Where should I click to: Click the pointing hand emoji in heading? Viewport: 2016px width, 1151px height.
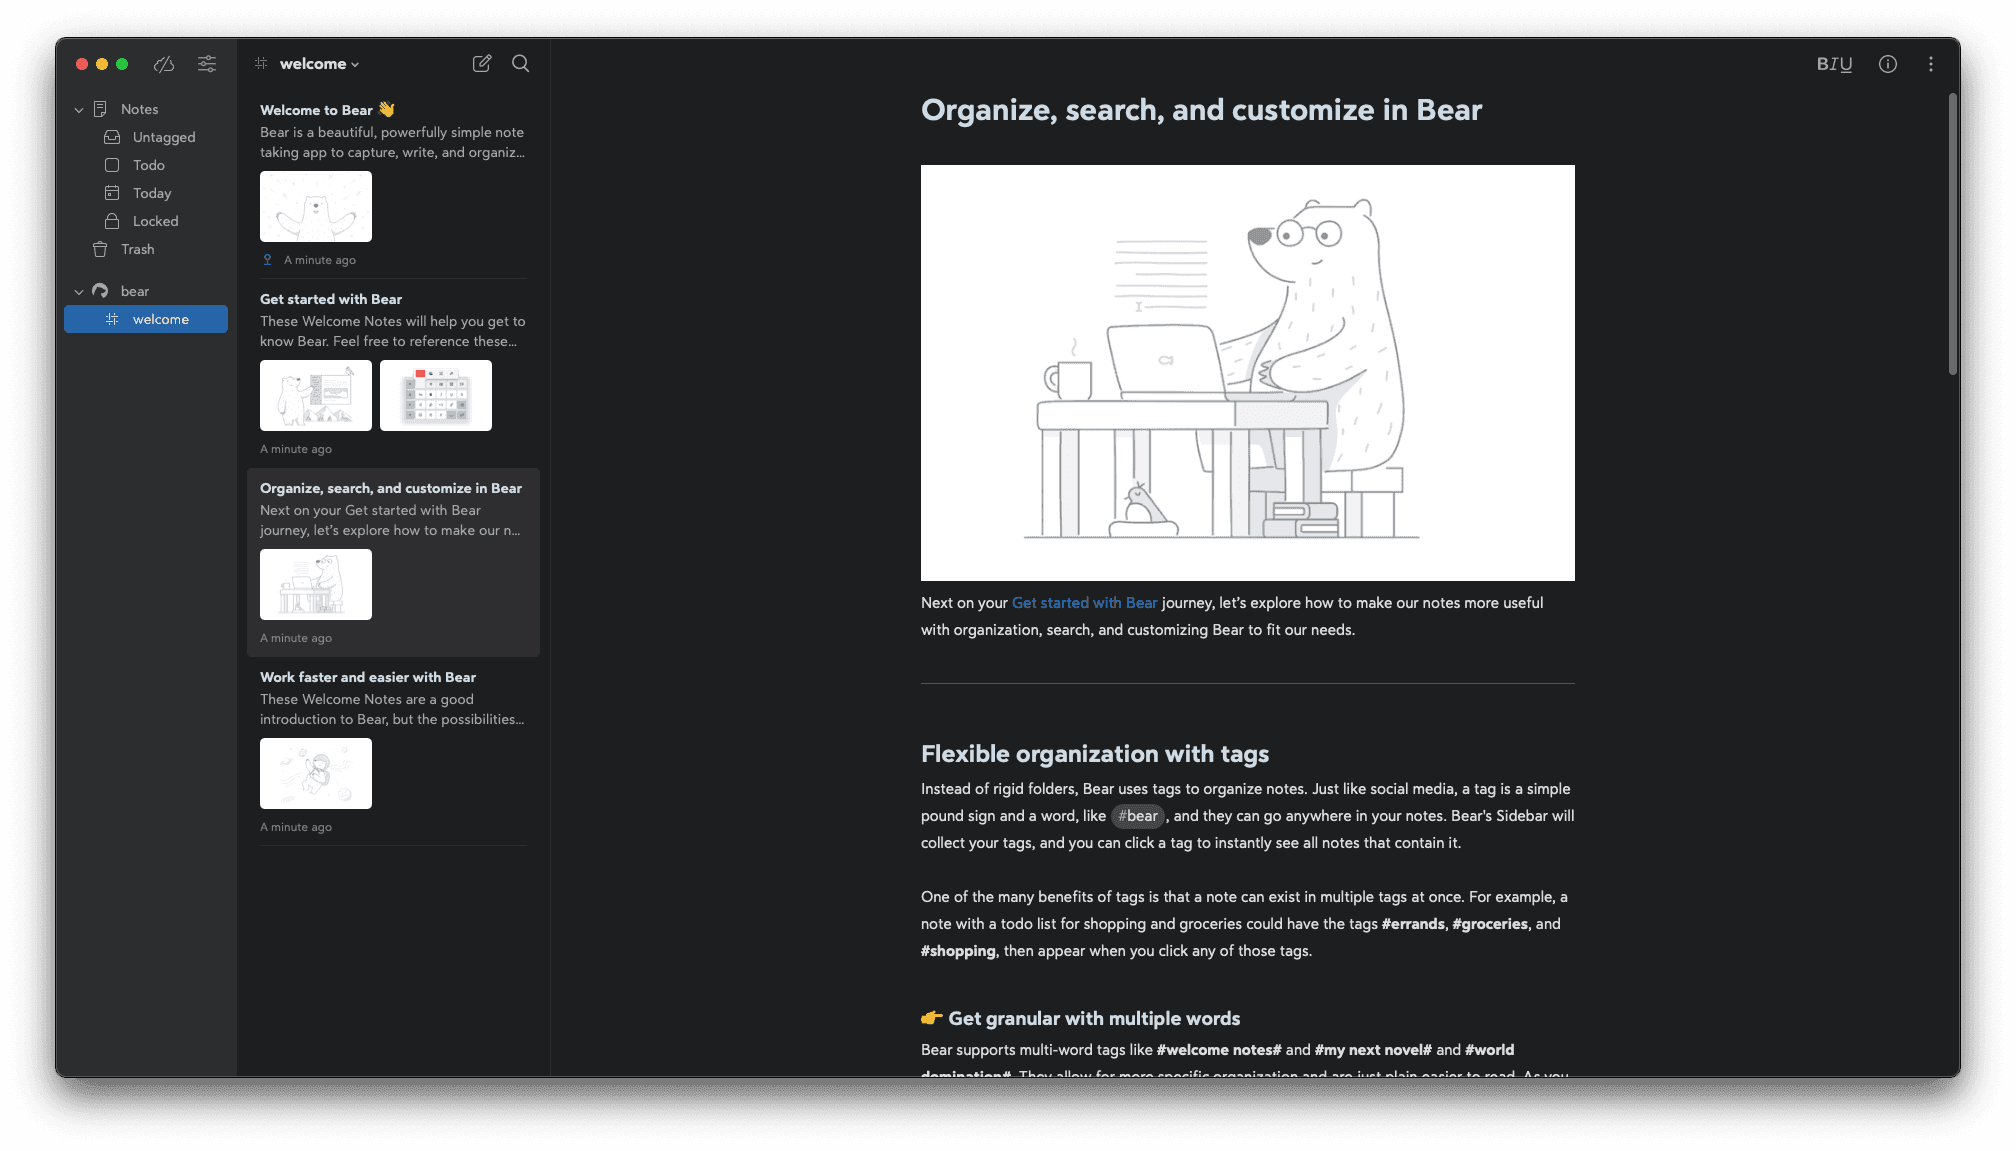click(932, 1018)
